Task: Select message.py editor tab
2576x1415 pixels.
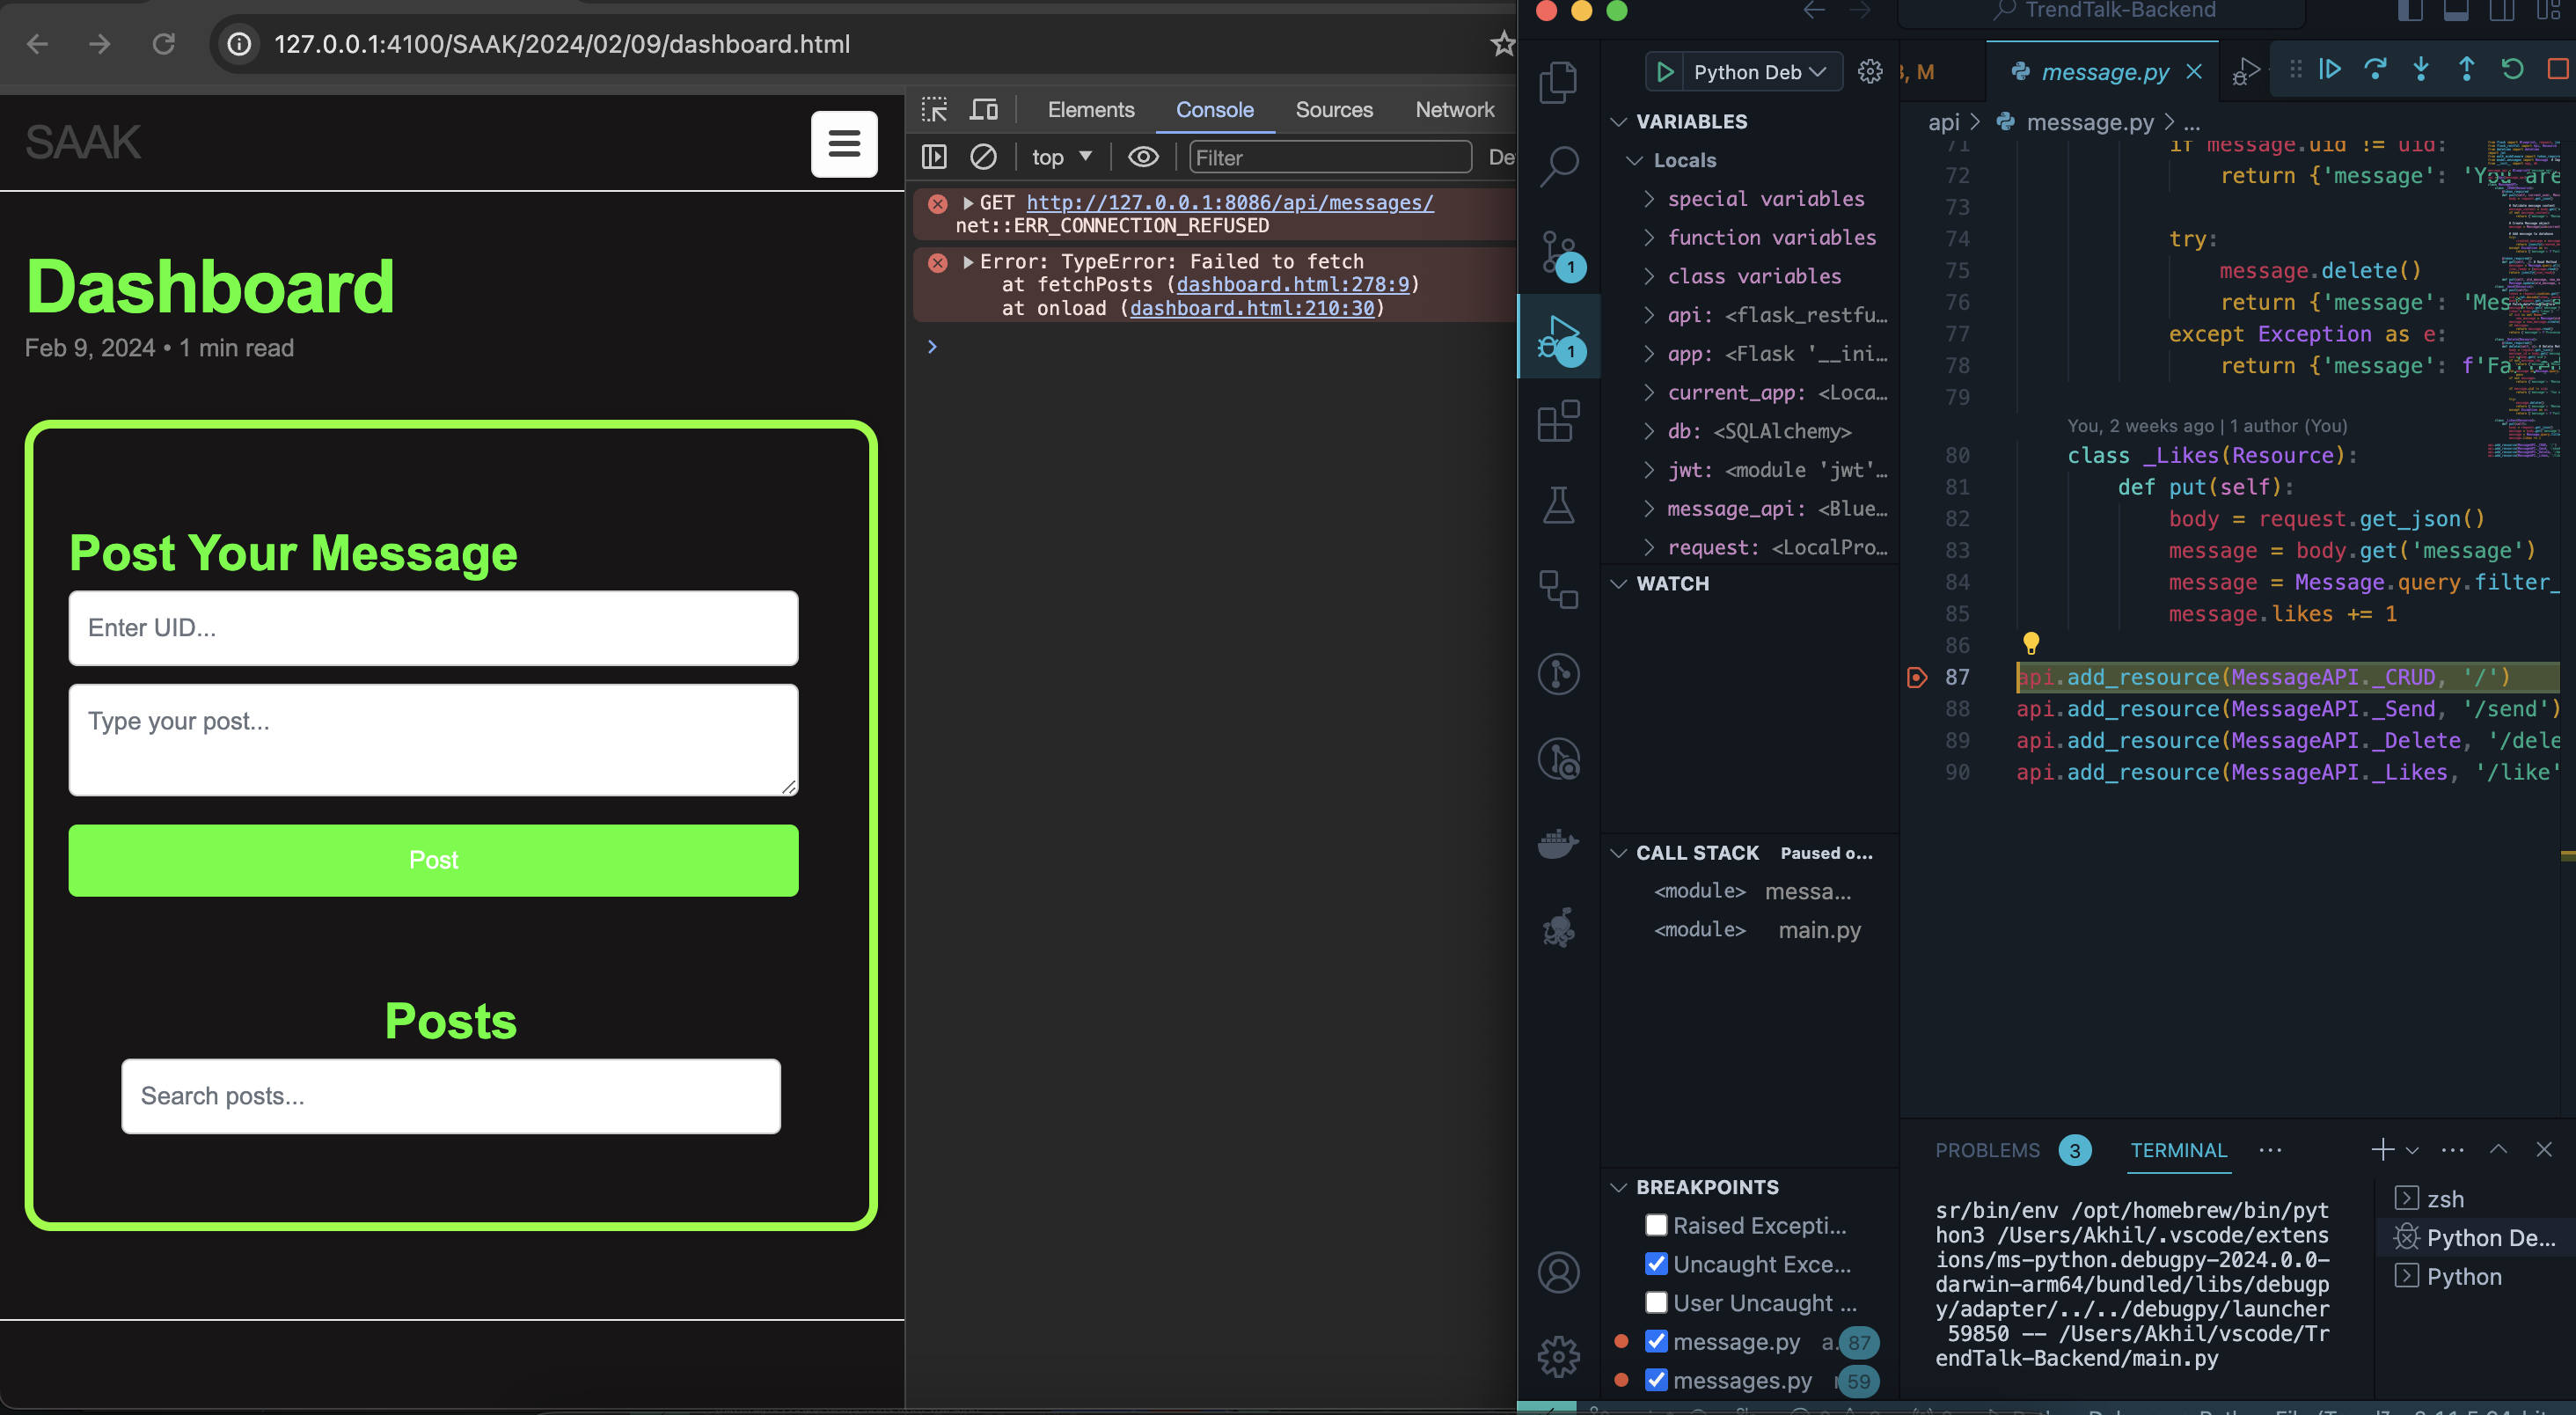Action: click(x=2104, y=72)
